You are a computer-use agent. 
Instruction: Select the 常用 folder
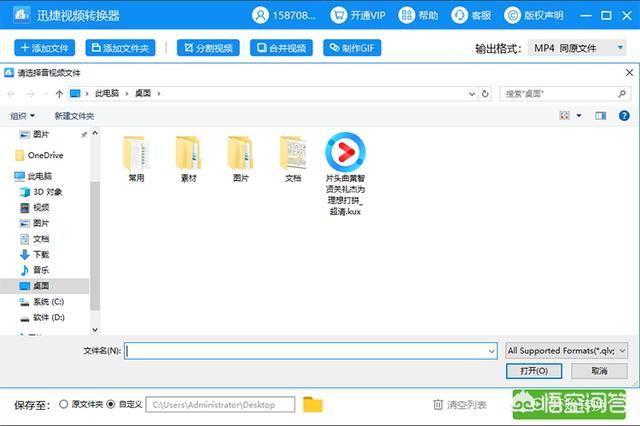click(136, 159)
